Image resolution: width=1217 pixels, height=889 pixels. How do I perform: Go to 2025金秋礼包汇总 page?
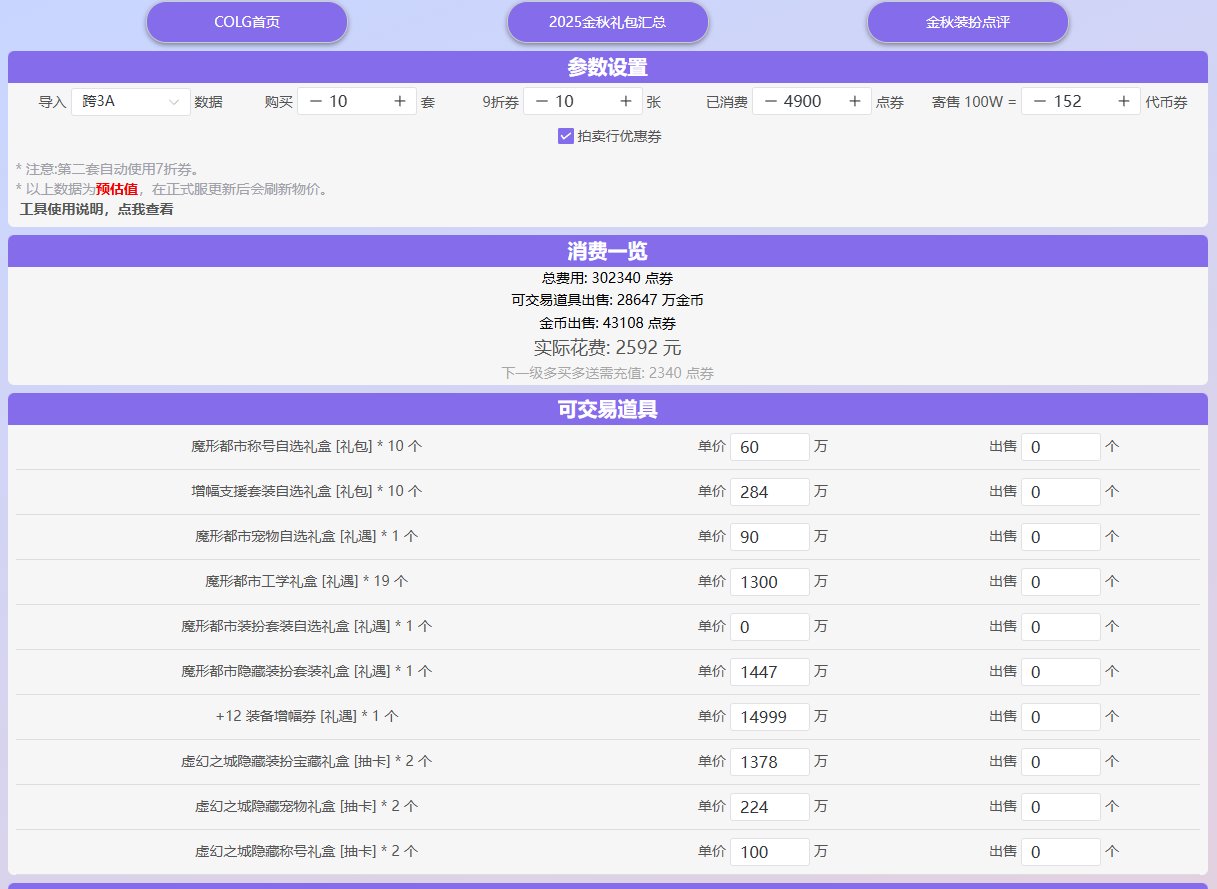[607, 22]
